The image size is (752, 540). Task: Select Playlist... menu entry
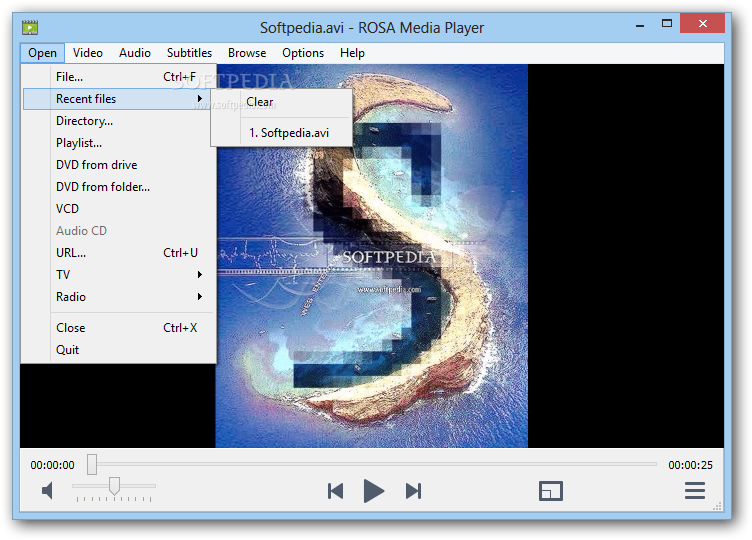click(118, 143)
